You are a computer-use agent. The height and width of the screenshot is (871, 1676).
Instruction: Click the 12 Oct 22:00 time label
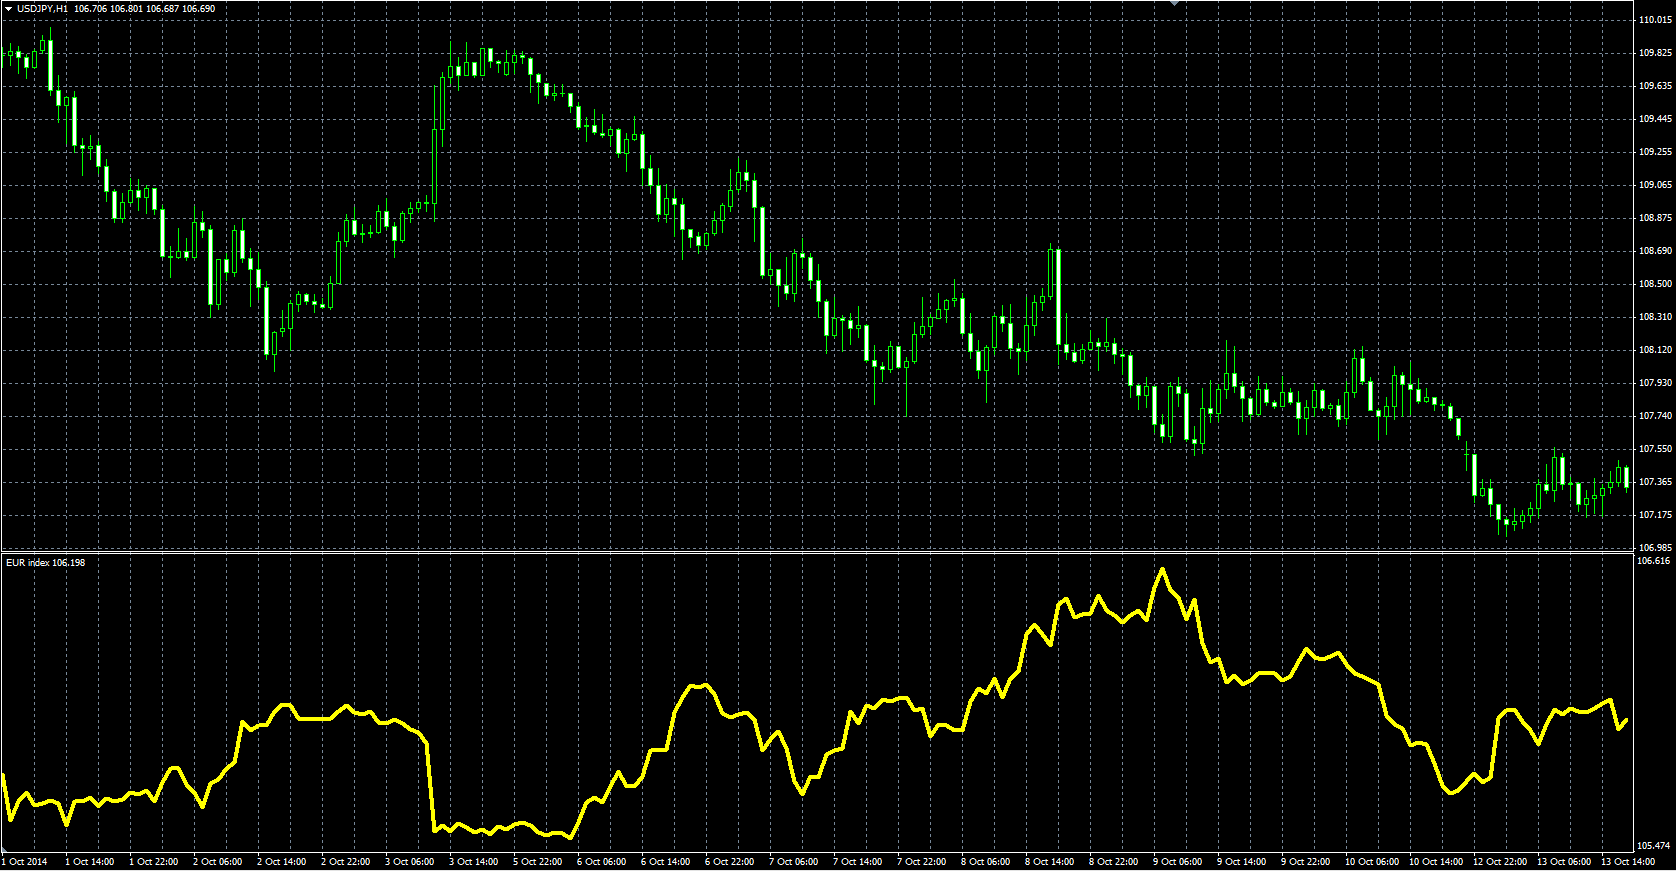[1501, 862]
